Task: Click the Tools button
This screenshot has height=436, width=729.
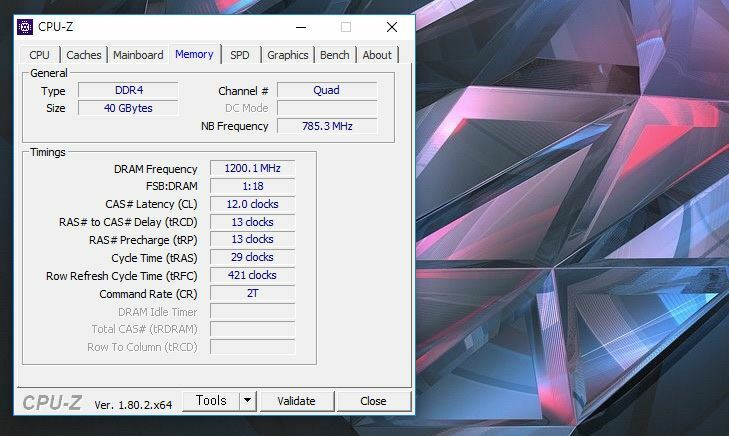Action: (x=211, y=401)
